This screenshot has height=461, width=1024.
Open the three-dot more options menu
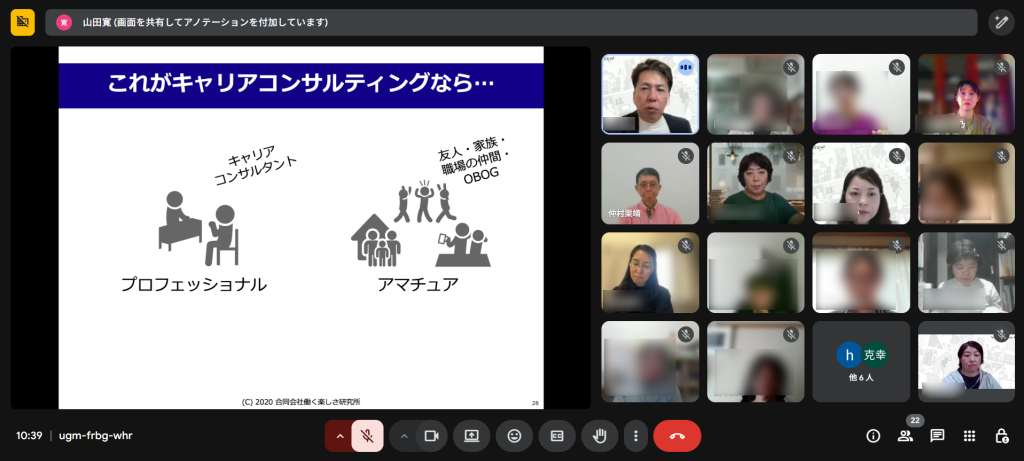coord(635,436)
